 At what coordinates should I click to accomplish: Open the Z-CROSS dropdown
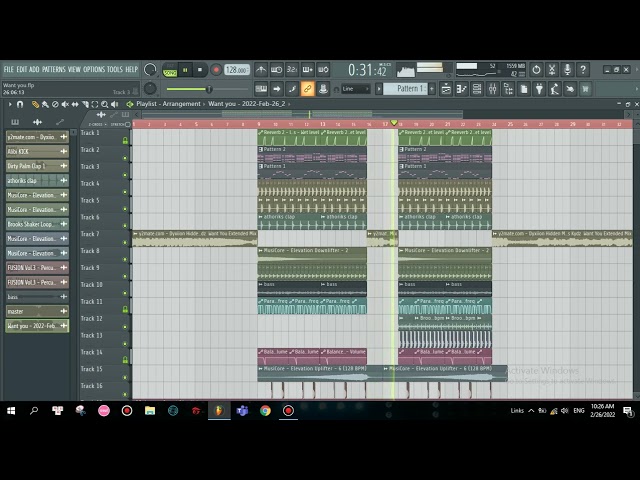tap(98, 124)
